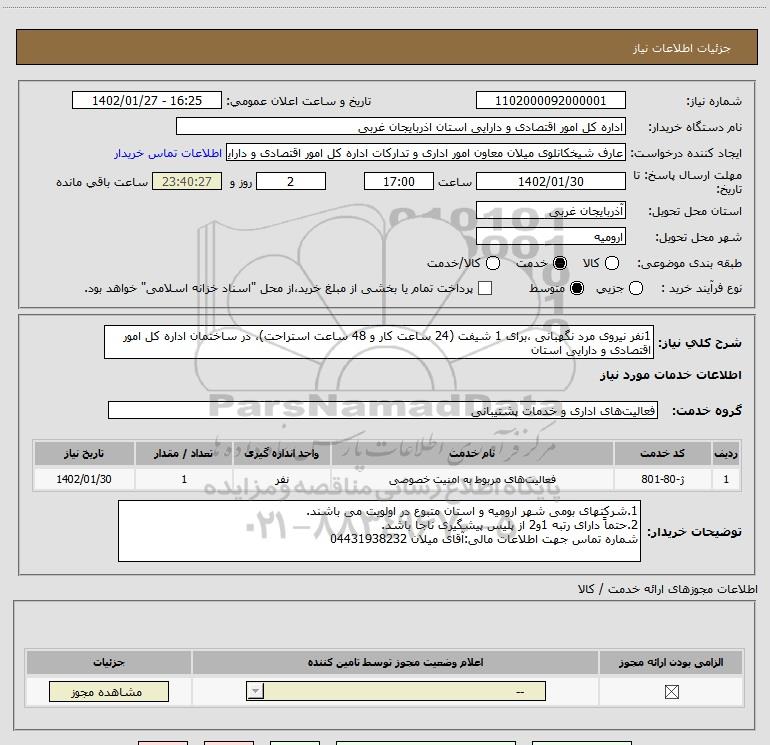Click the واحد اندازه گیری column header
The image size is (770, 745).
[x=281, y=453]
